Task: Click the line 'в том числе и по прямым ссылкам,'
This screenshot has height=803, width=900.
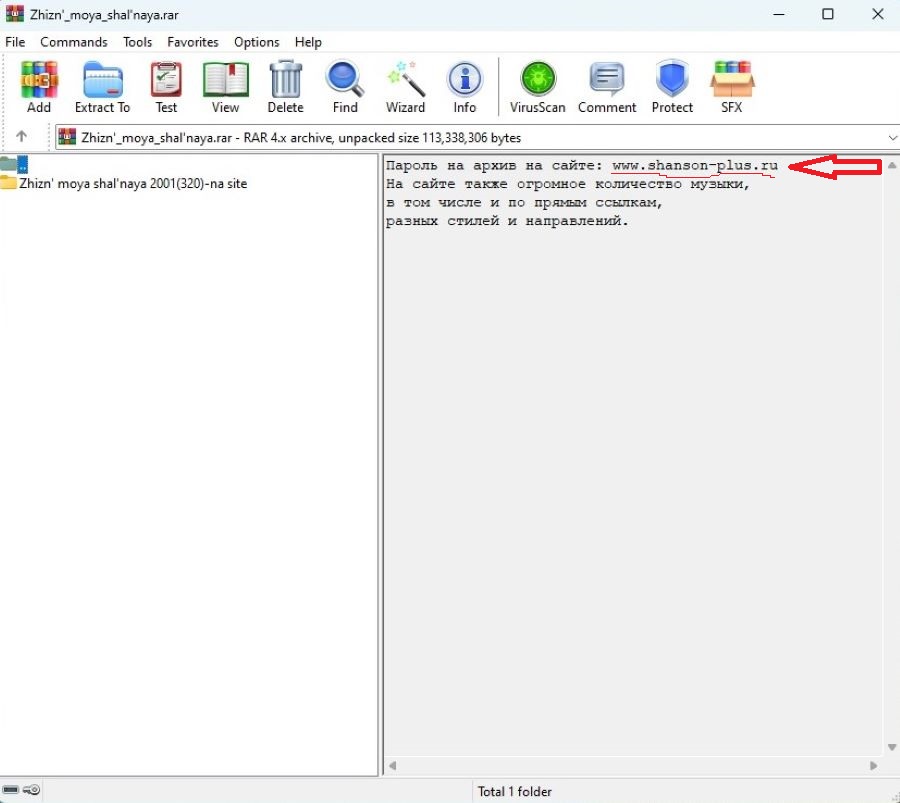Action: point(524,203)
